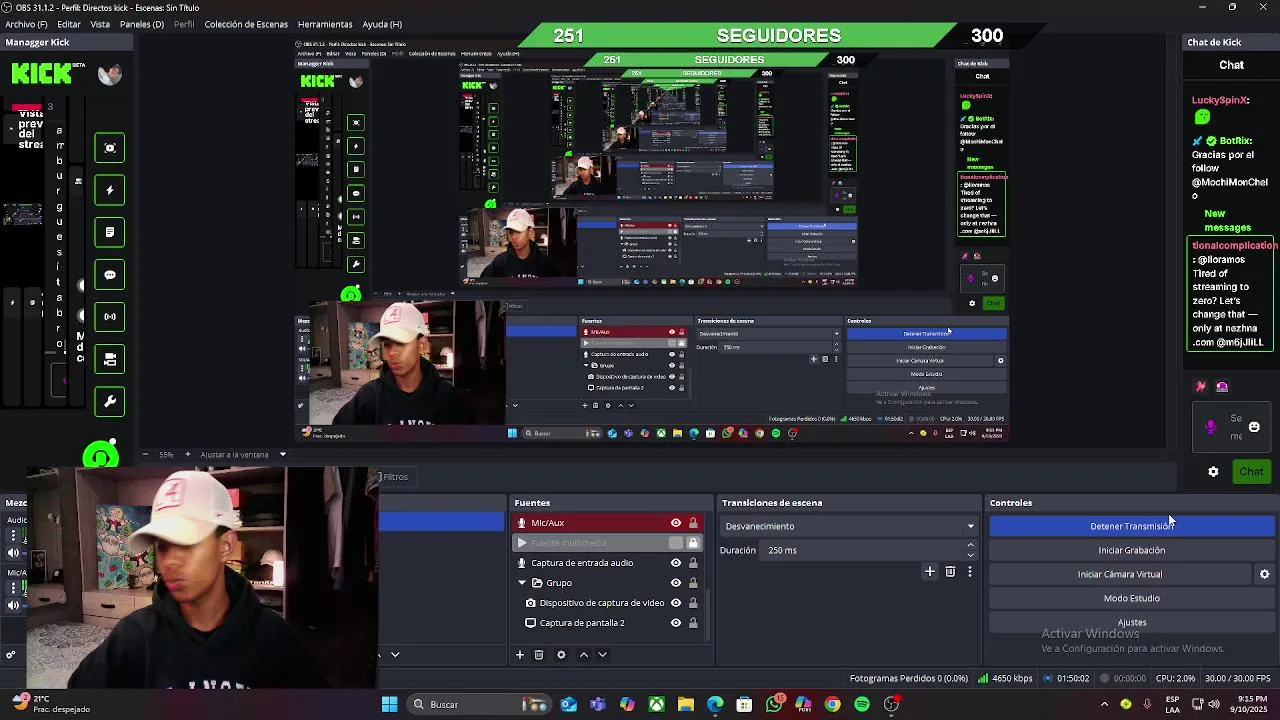Open the Colección de Escenas menu
Screen dimensions: 1280x720
tap(246, 24)
